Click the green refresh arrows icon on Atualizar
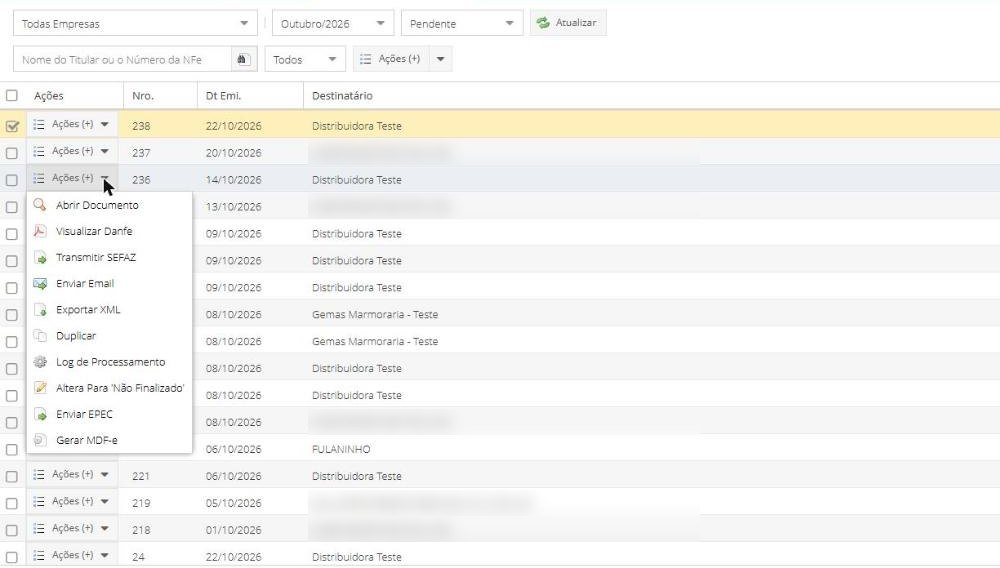The width and height of the screenshot is (1000, 568). point(543,23)
